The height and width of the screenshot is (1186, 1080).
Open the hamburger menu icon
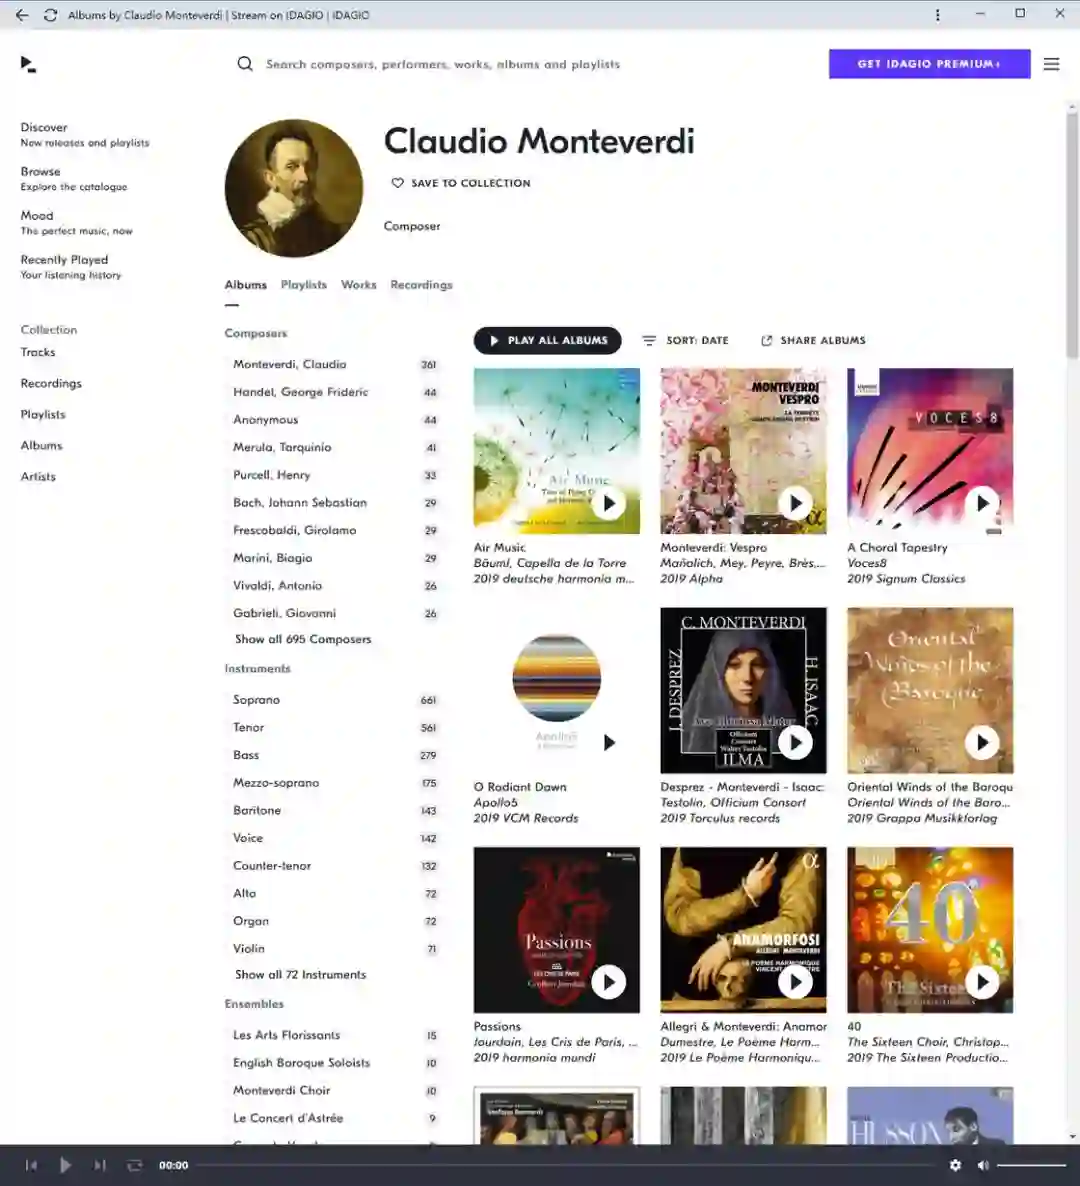(x=1051, y=64)
